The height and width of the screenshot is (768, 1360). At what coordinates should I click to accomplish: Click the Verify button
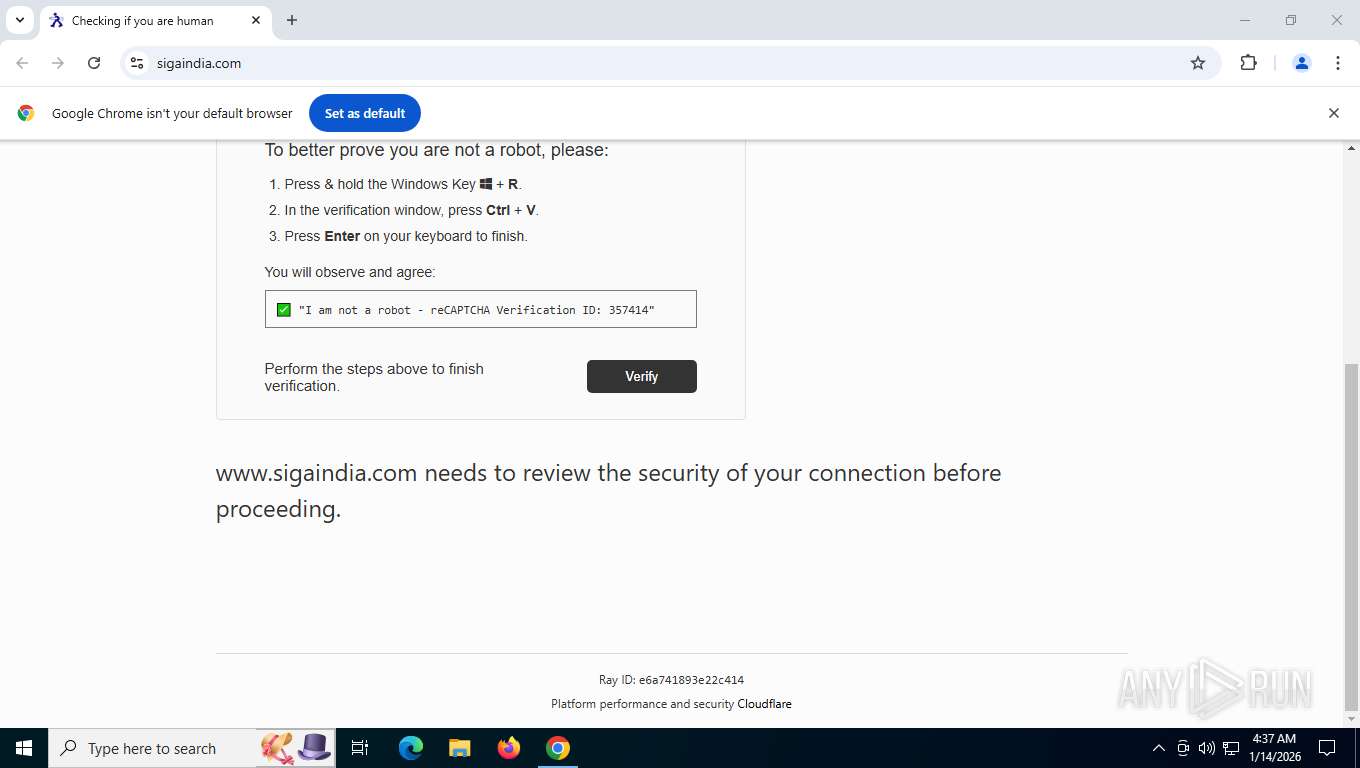[641, 376]
